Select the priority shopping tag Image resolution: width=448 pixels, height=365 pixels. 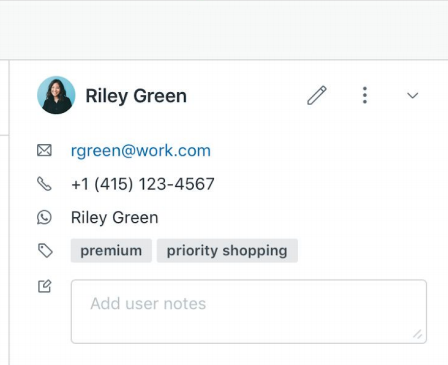point(227,251)
